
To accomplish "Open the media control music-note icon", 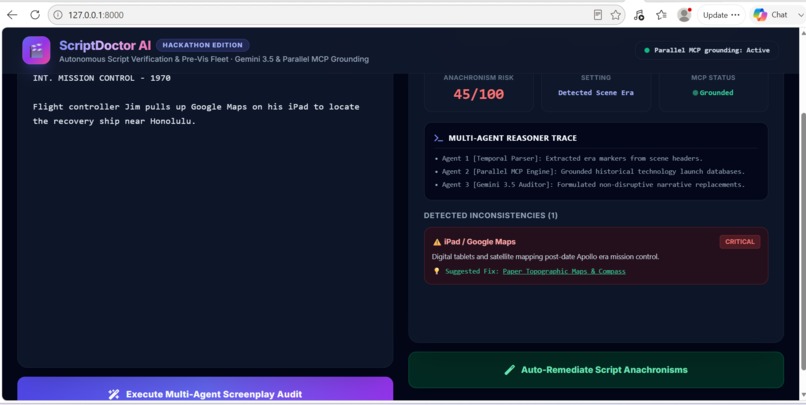I will tap(638, 15).
